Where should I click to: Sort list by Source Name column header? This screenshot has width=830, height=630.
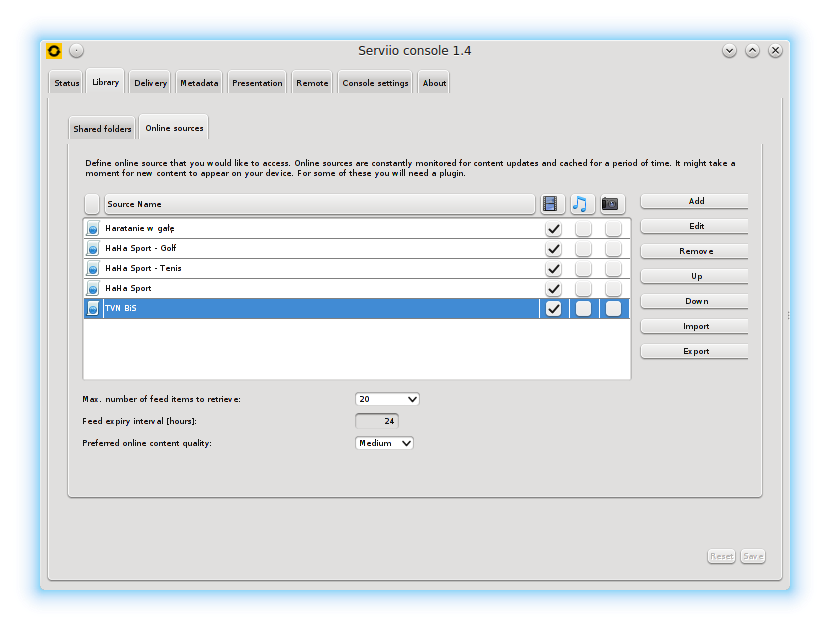coord(319,204)
